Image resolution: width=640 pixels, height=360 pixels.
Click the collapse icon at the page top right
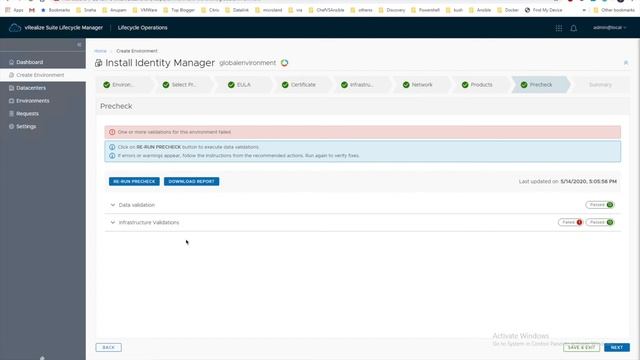tap(626, 63)
